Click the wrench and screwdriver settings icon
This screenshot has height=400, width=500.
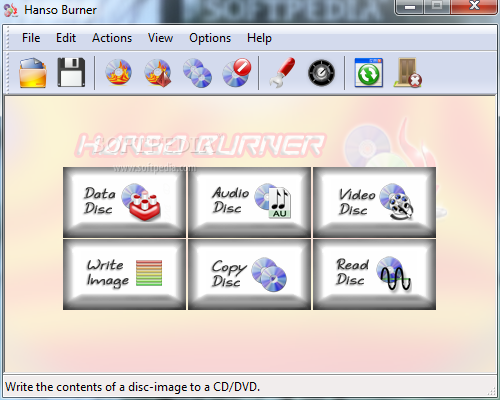[282, 73]
